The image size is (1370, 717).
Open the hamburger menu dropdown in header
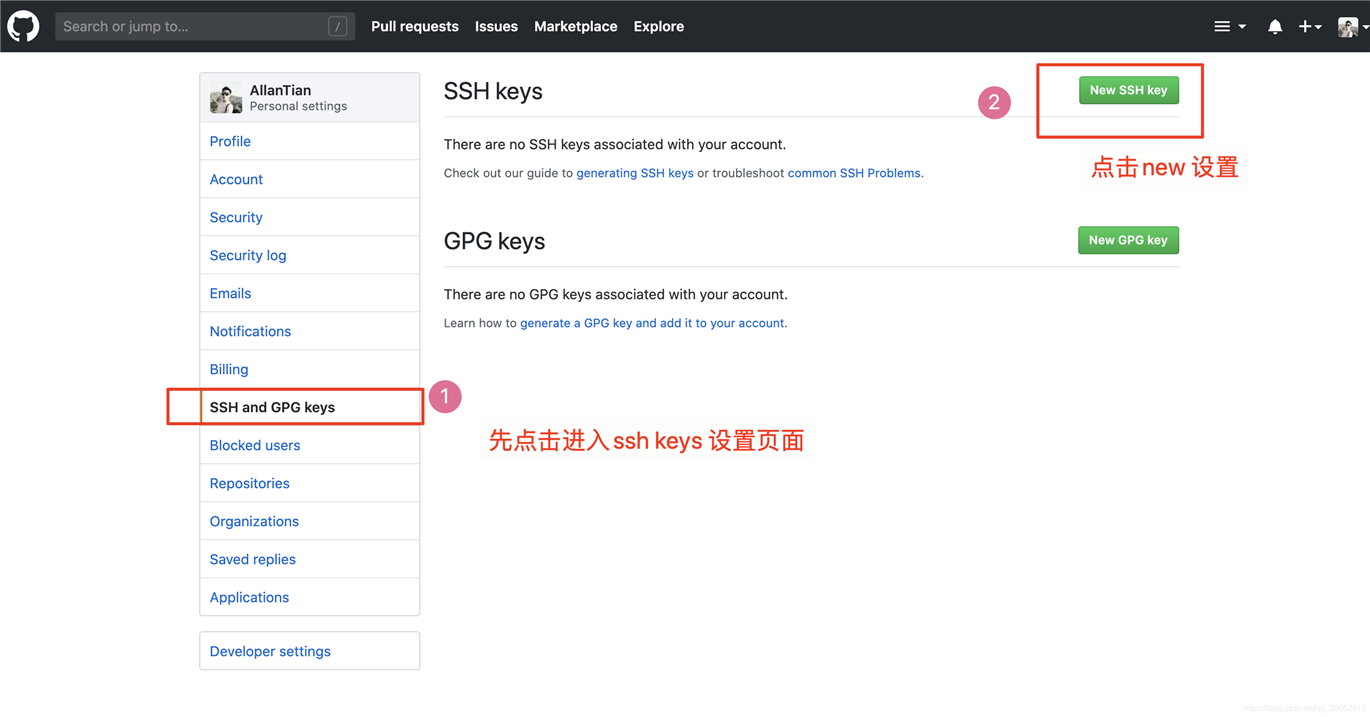click(x=1230, y=27)
